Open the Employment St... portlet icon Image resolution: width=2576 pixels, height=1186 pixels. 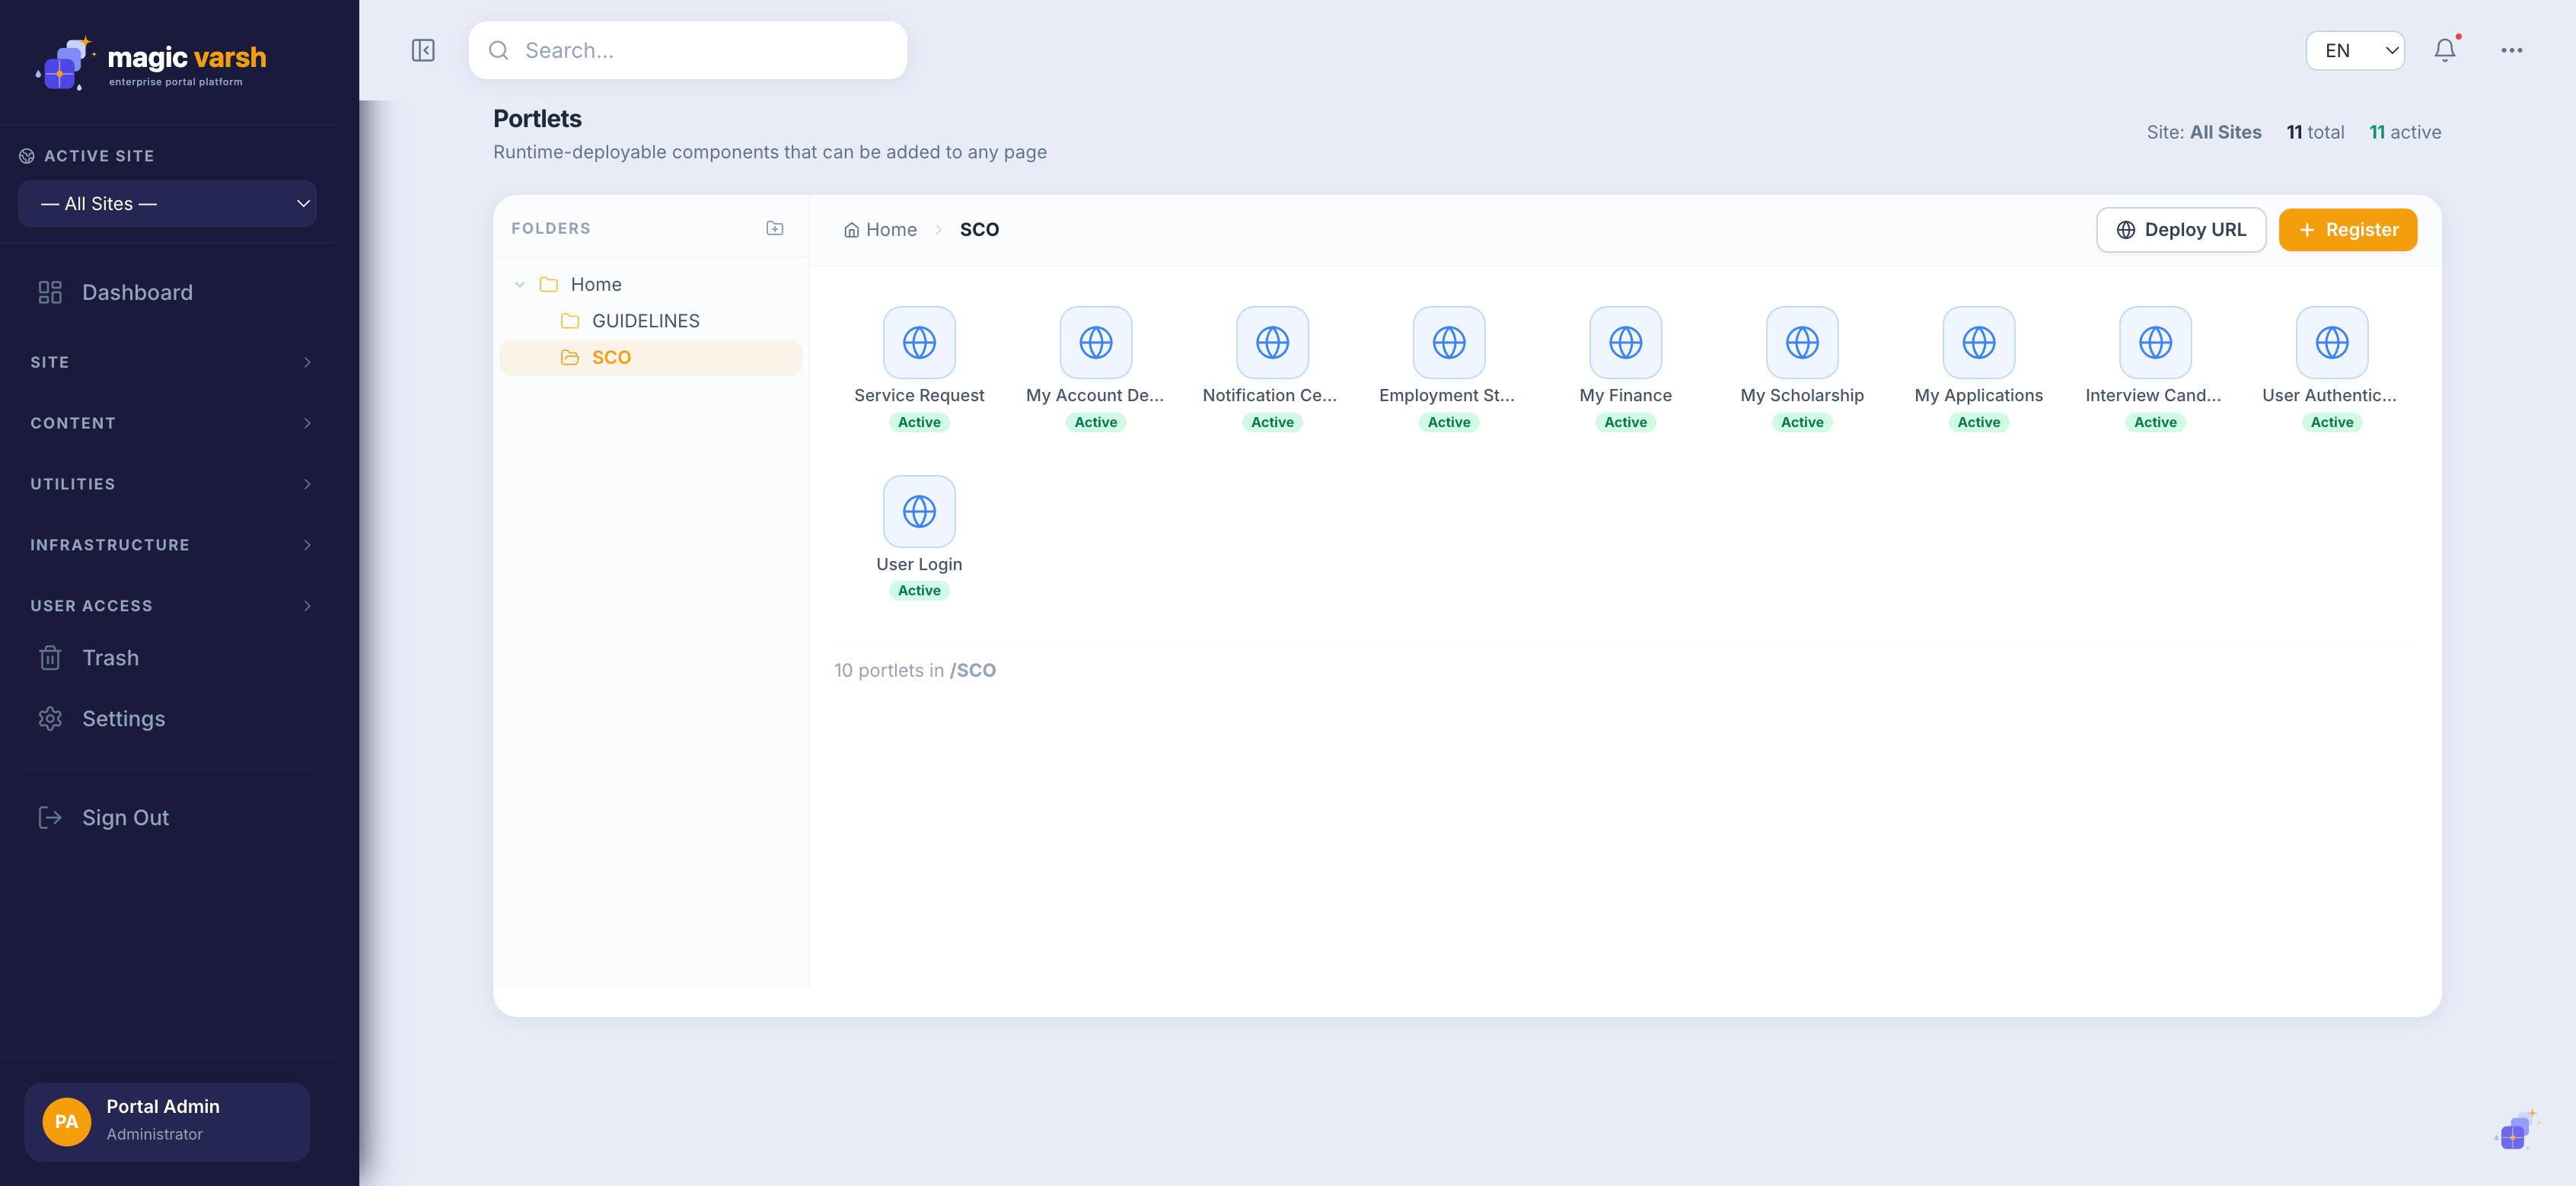(x=1449, y=342)
